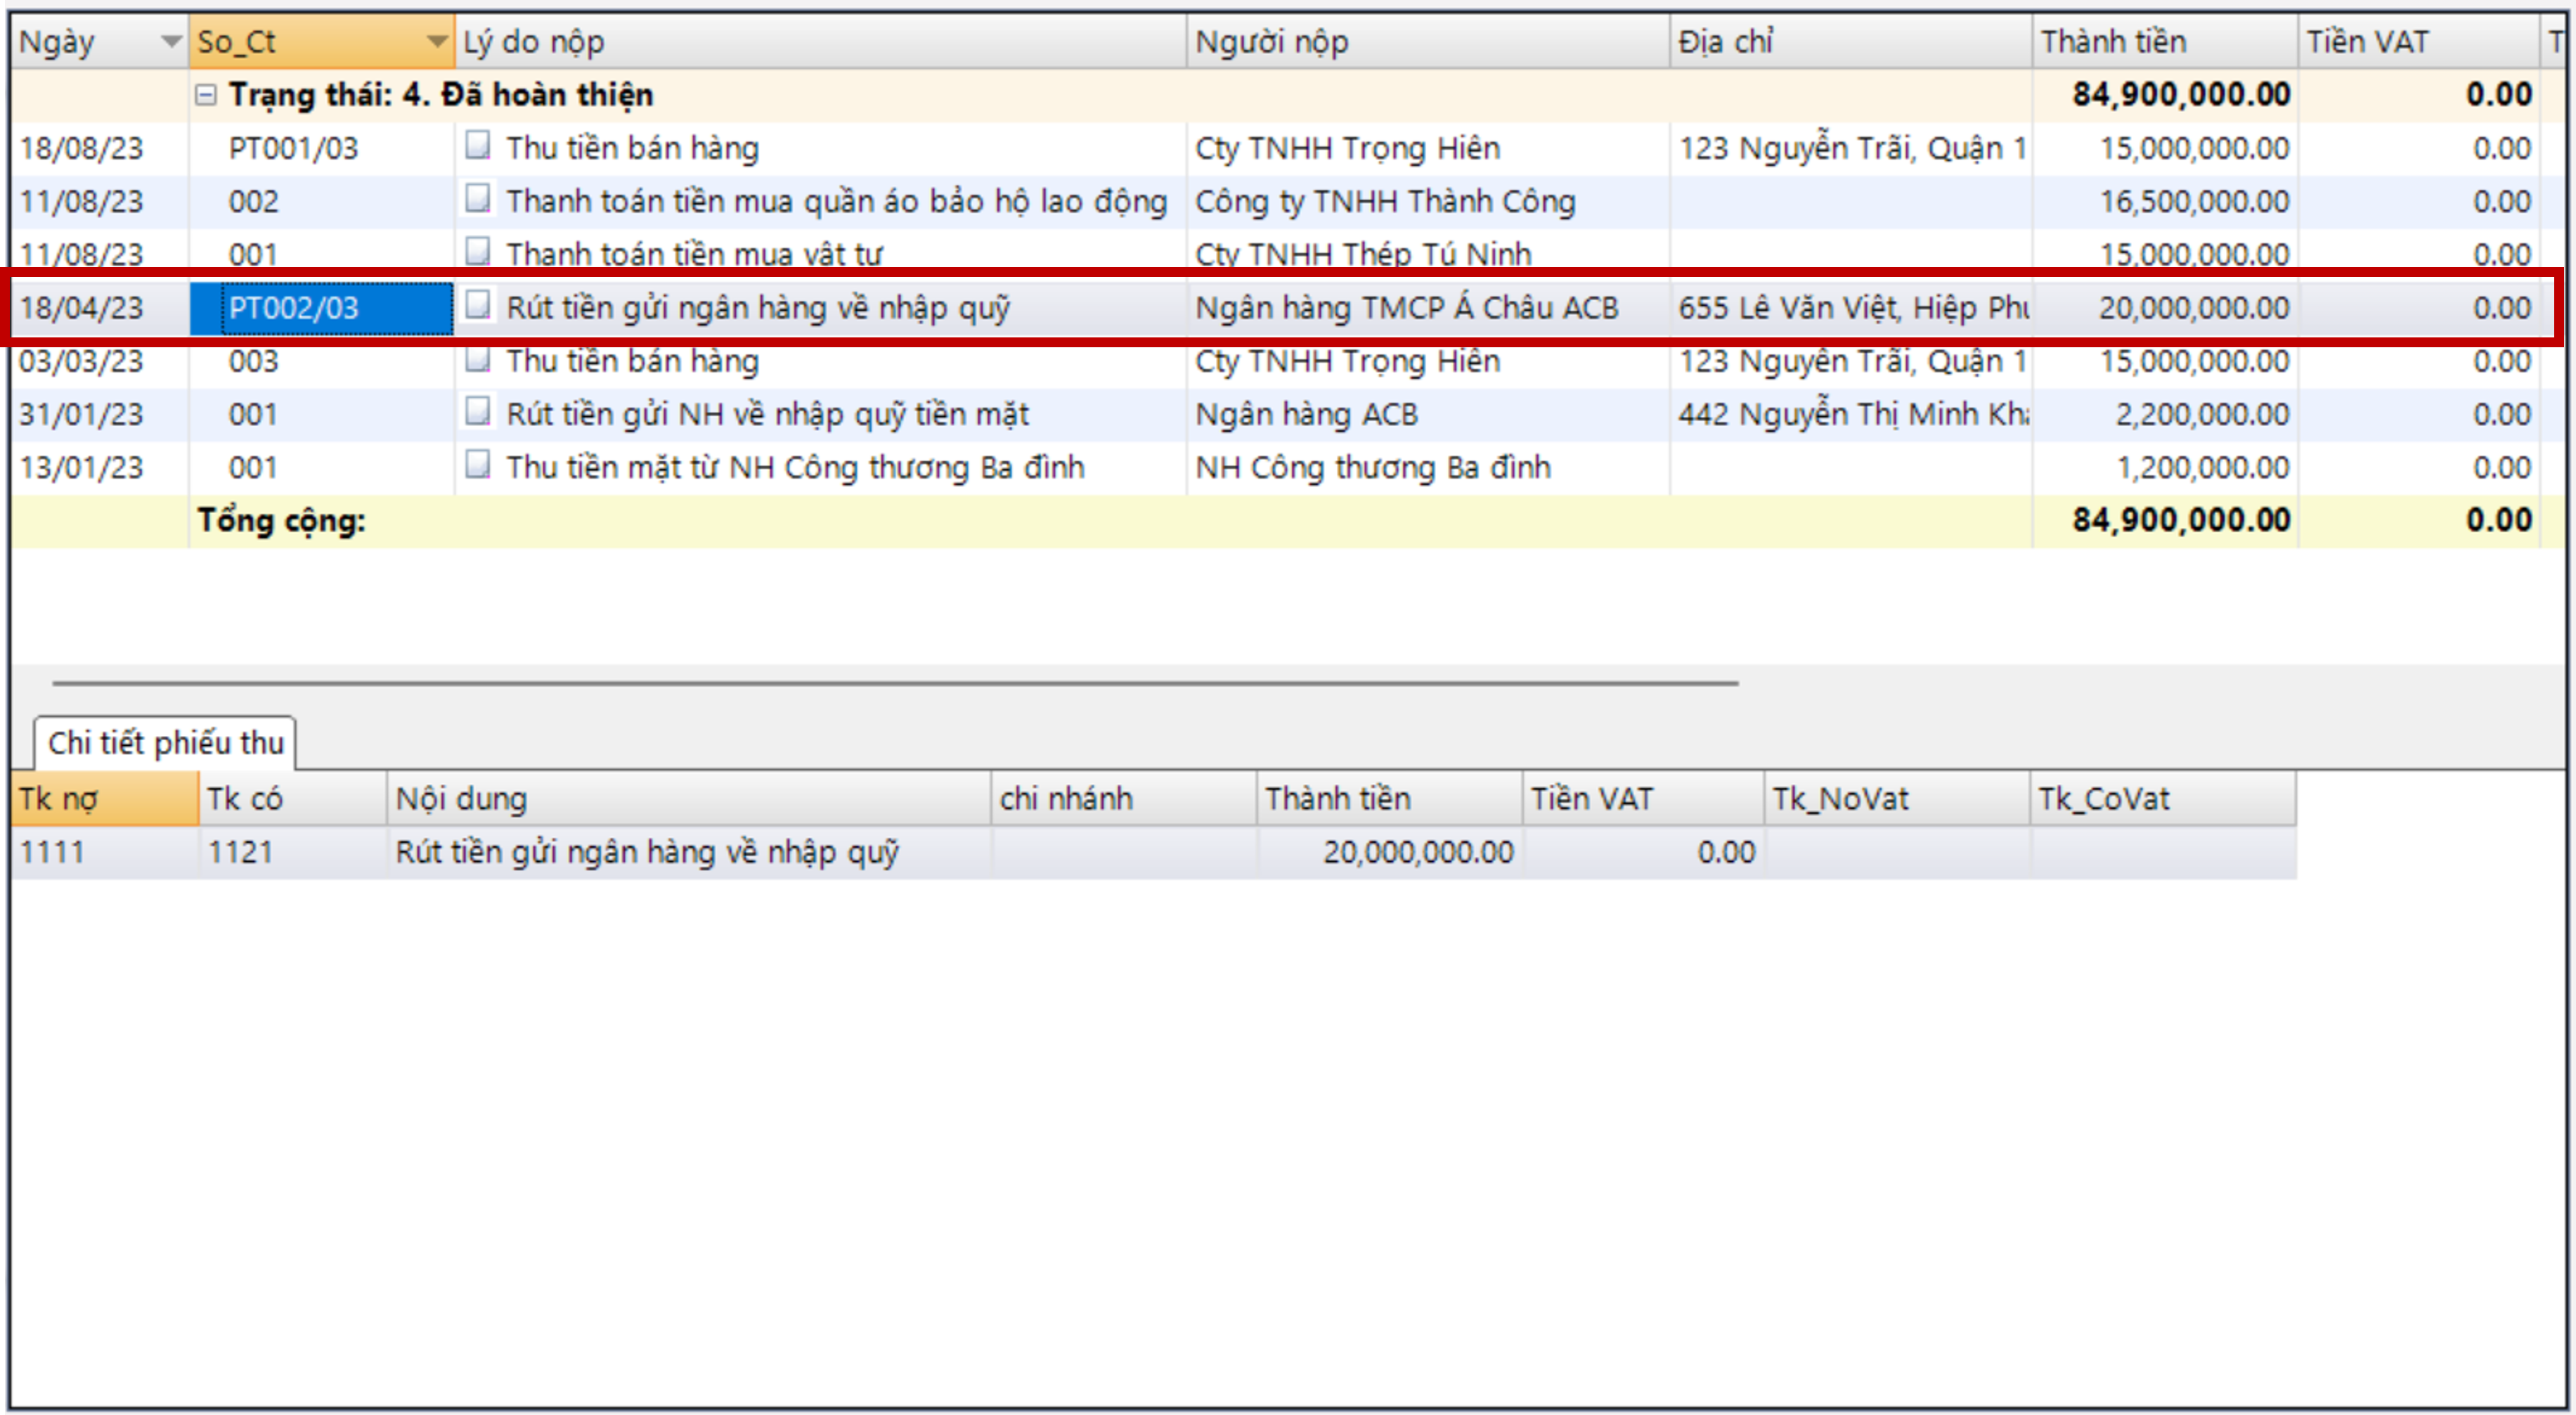Tick checkbox for PT001/03 Thu tiền bán hàng
The width and height of the screenshot is (2576, 1415).
click(x=478, y=146)
